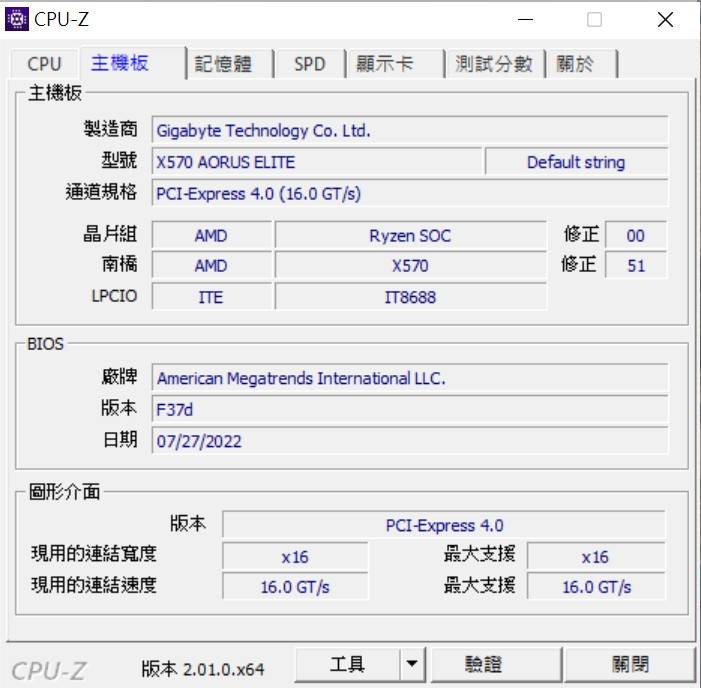Viewport: 701px width, 688px height.
Task: Click the ITE LPCIO vendor field
Action: tap(211, 297)
